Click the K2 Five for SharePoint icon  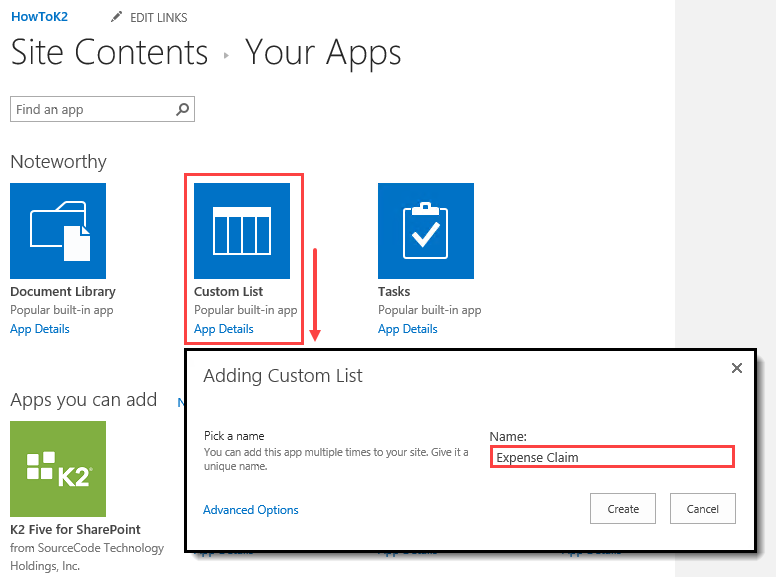(58, 468)
